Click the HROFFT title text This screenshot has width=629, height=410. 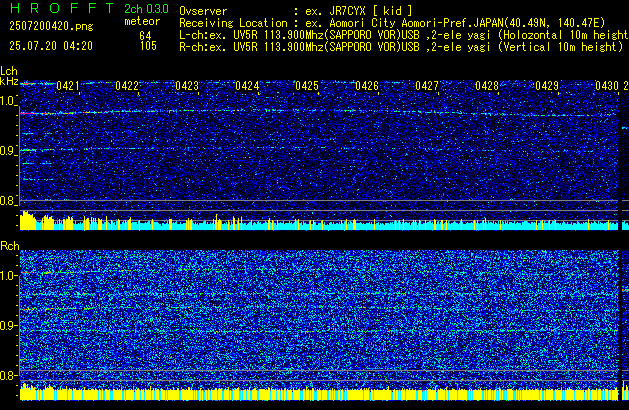point(62,8)
